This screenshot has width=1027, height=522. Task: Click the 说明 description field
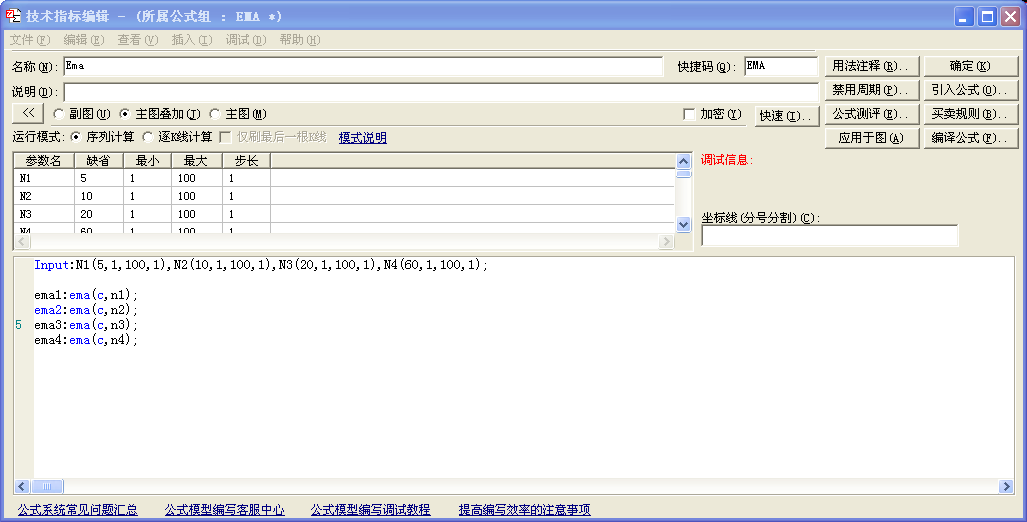[x=441, y=92]
